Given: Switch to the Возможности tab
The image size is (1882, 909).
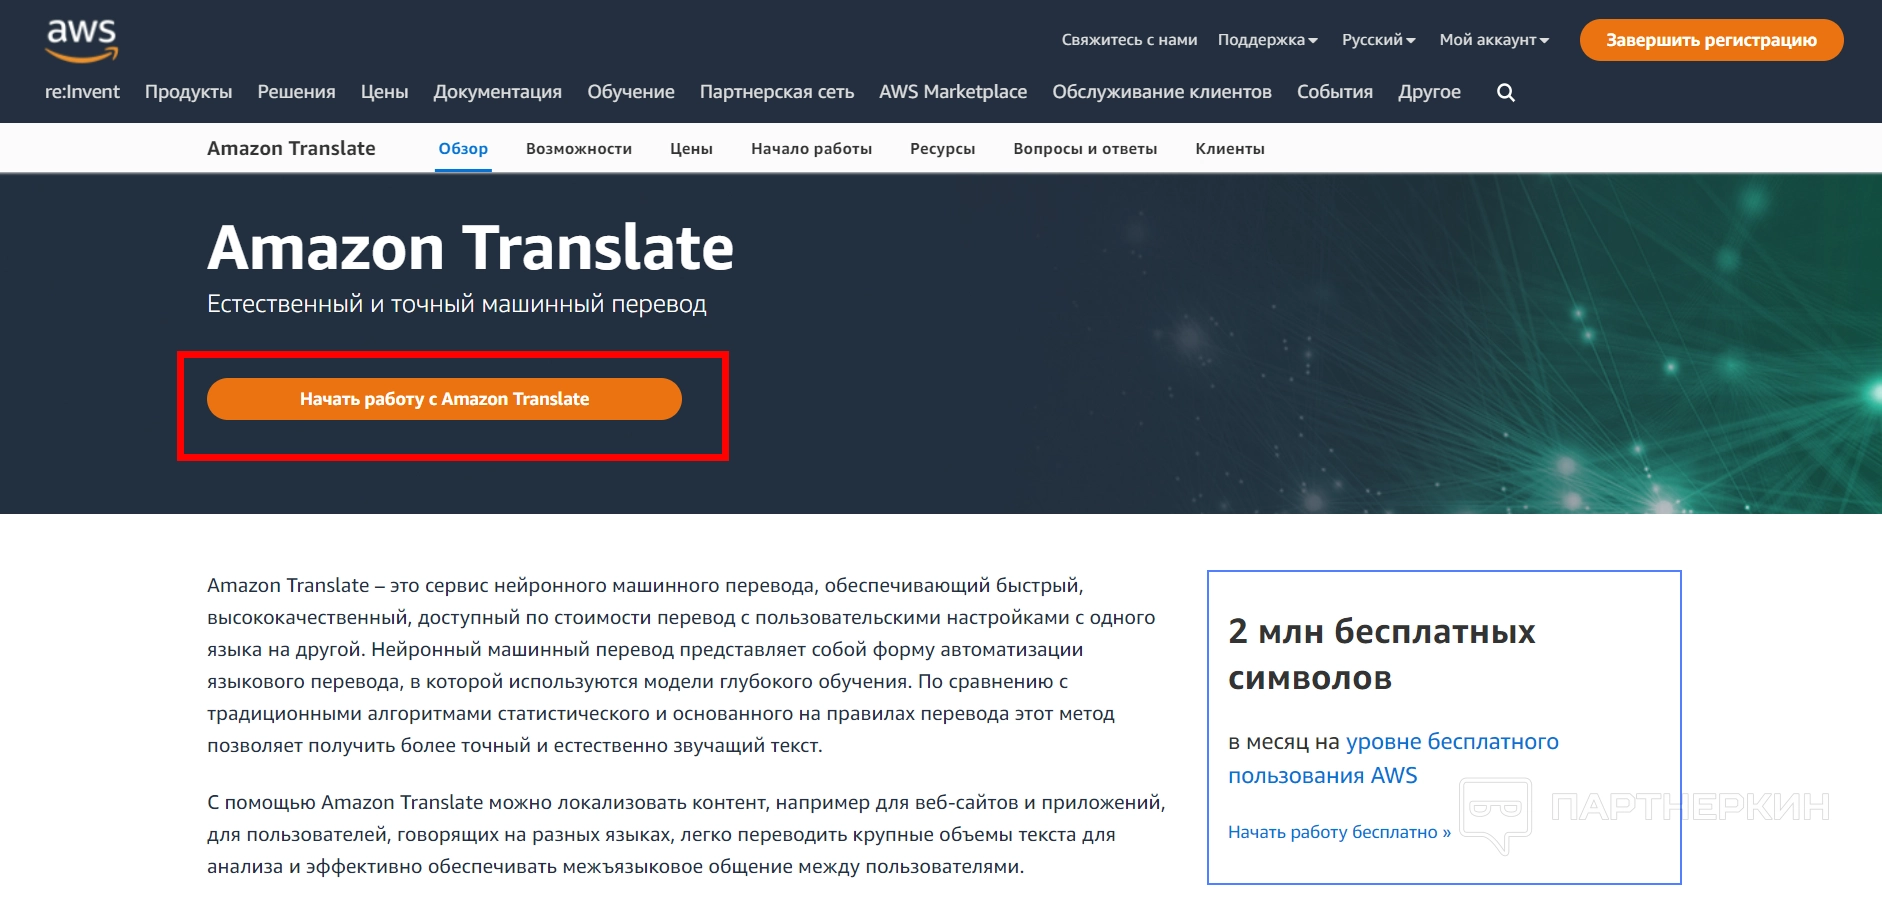Looking at the screenshot, I should (579, 148).
